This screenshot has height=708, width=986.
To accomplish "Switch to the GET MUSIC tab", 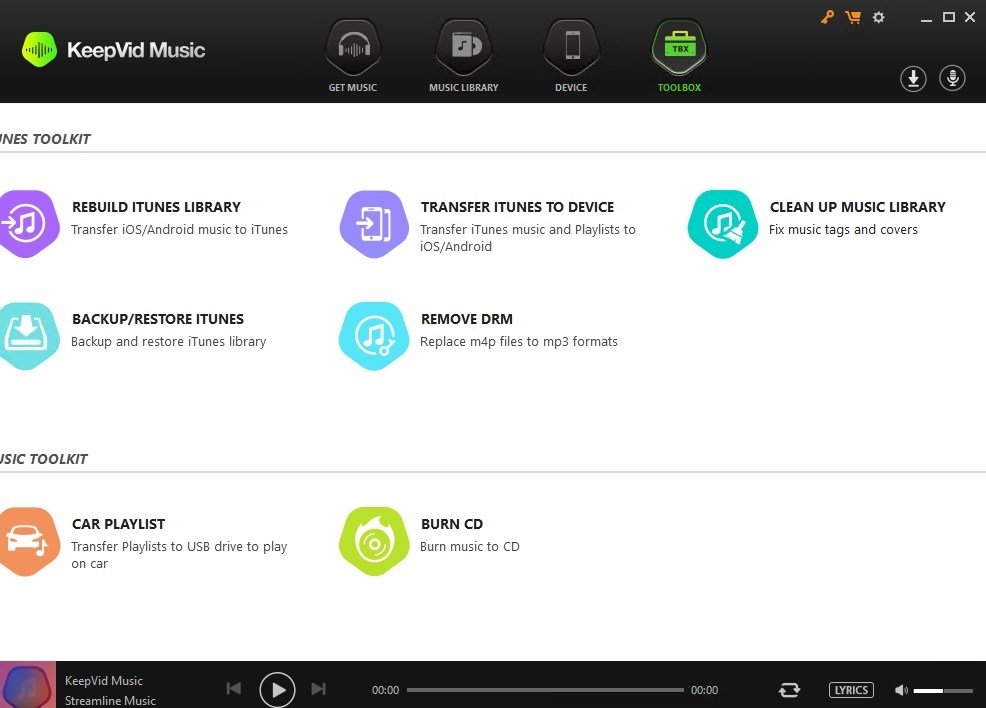I will [353, 87].
